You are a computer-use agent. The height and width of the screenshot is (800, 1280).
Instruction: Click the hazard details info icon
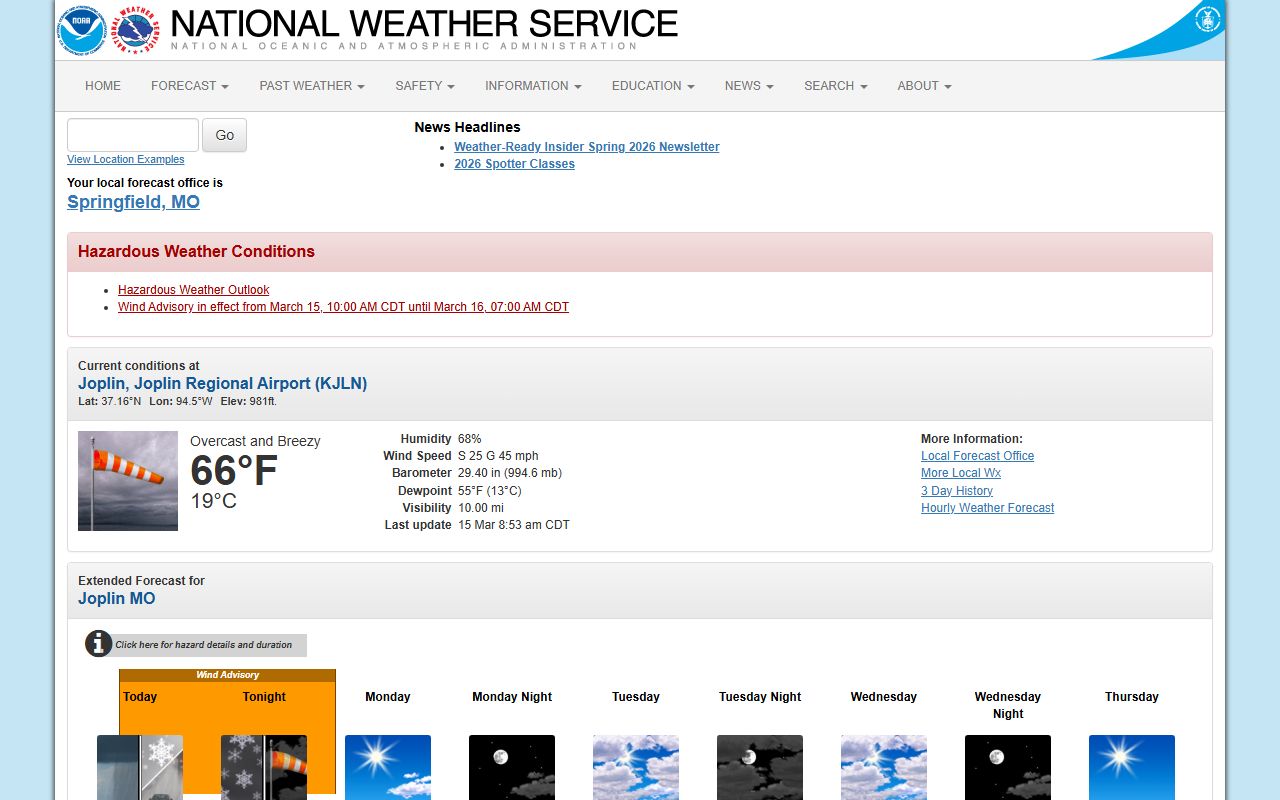(x=98, y=644)
